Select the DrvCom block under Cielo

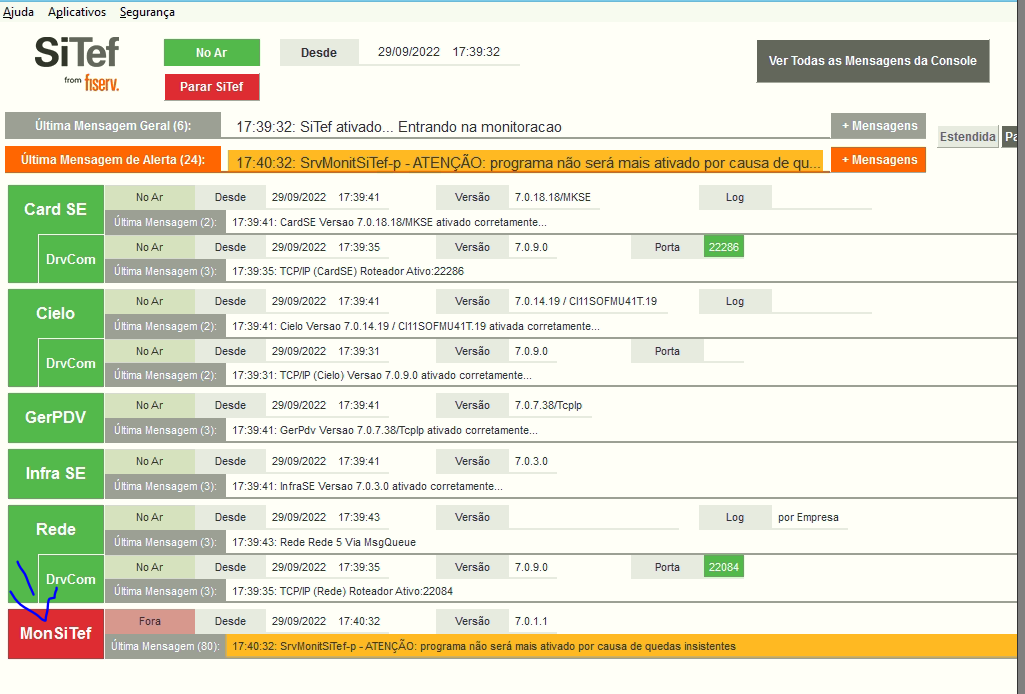coord(71,363)
